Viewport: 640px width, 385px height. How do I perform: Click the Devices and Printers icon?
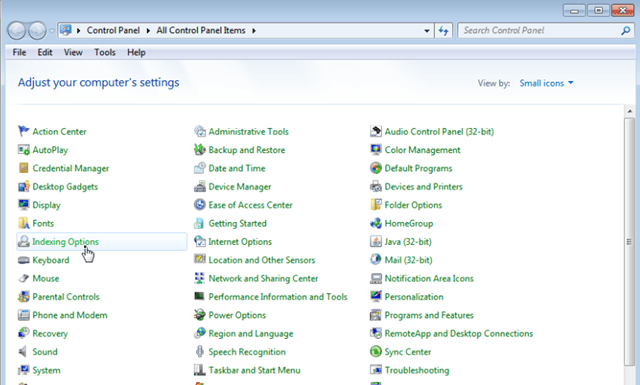[x=376, y=186]
